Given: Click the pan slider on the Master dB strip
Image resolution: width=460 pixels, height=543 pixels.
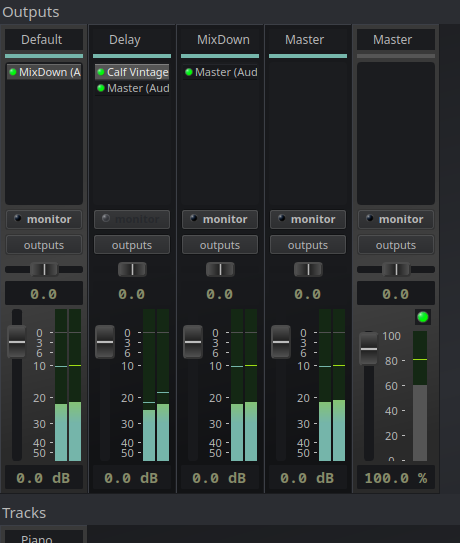Looking at the screenshot, I should click(308, 269).
